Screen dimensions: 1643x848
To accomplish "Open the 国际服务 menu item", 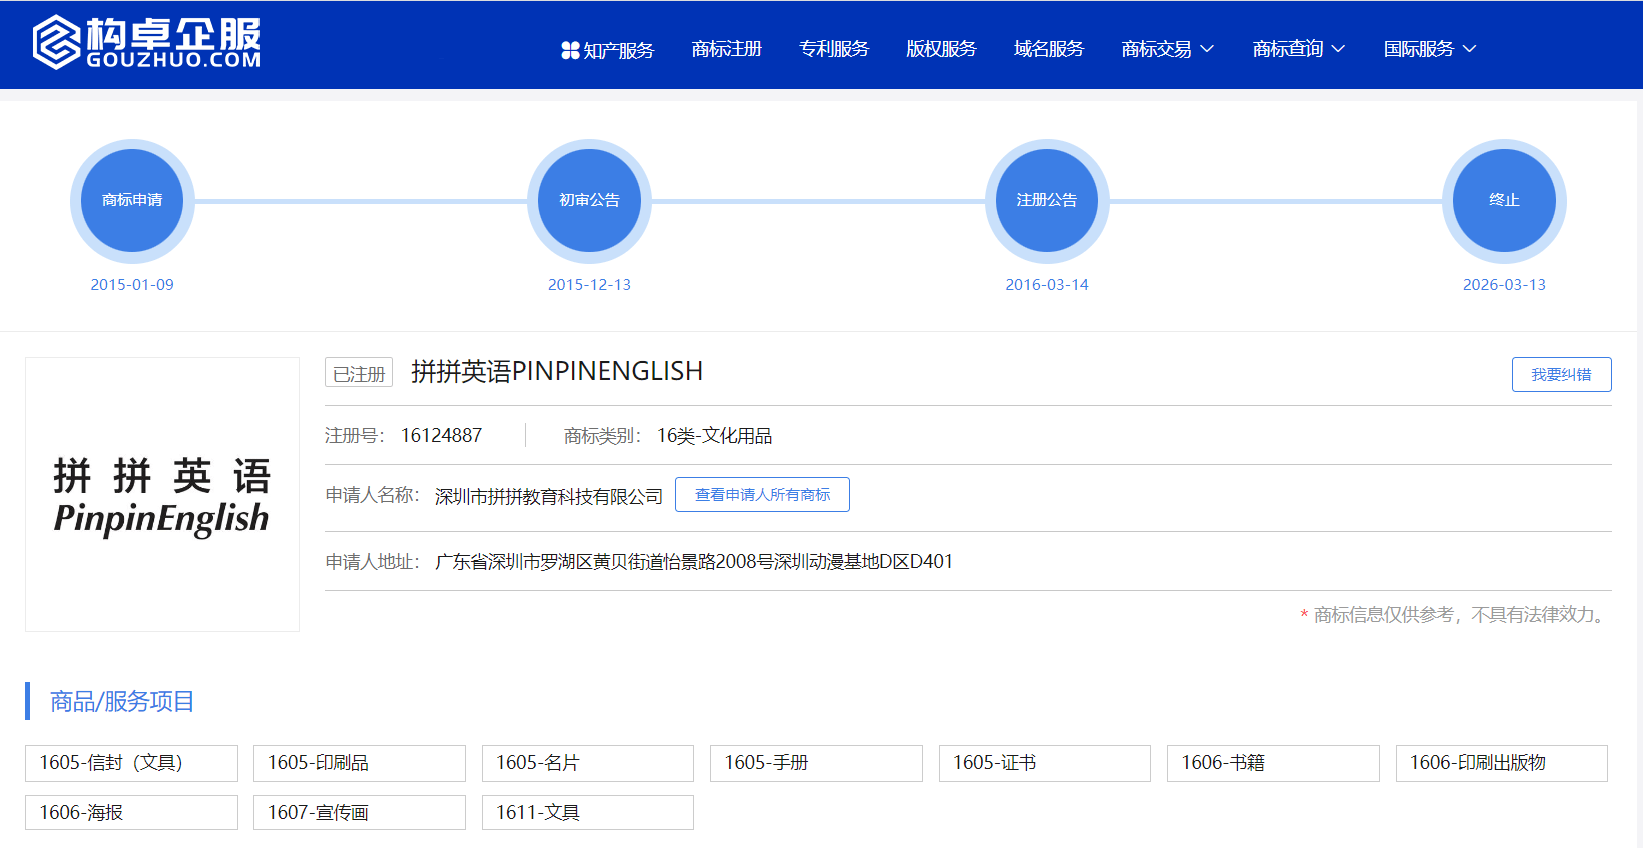I will coord(1419,49).
